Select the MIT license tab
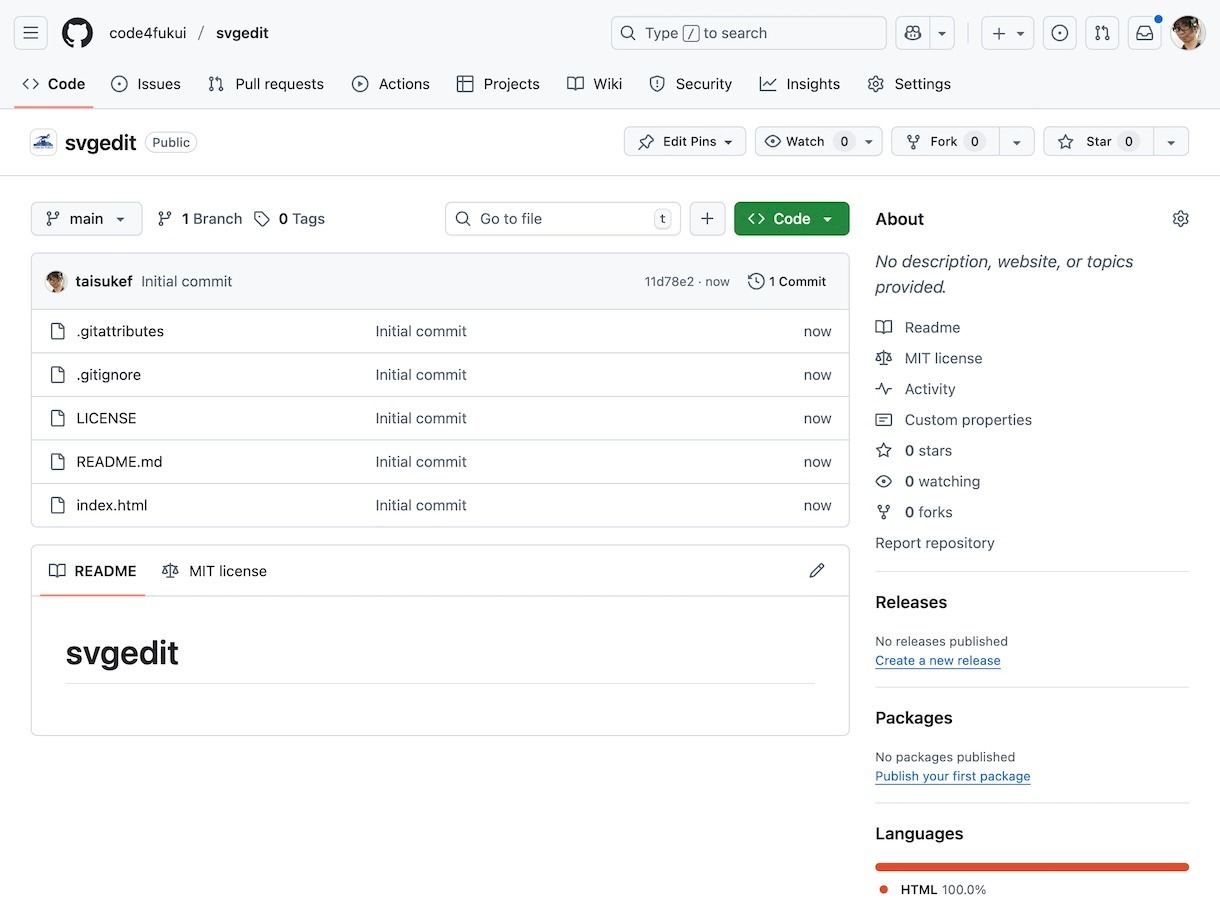The width and height of the screenshot is (1220, 917). point(214,571)
